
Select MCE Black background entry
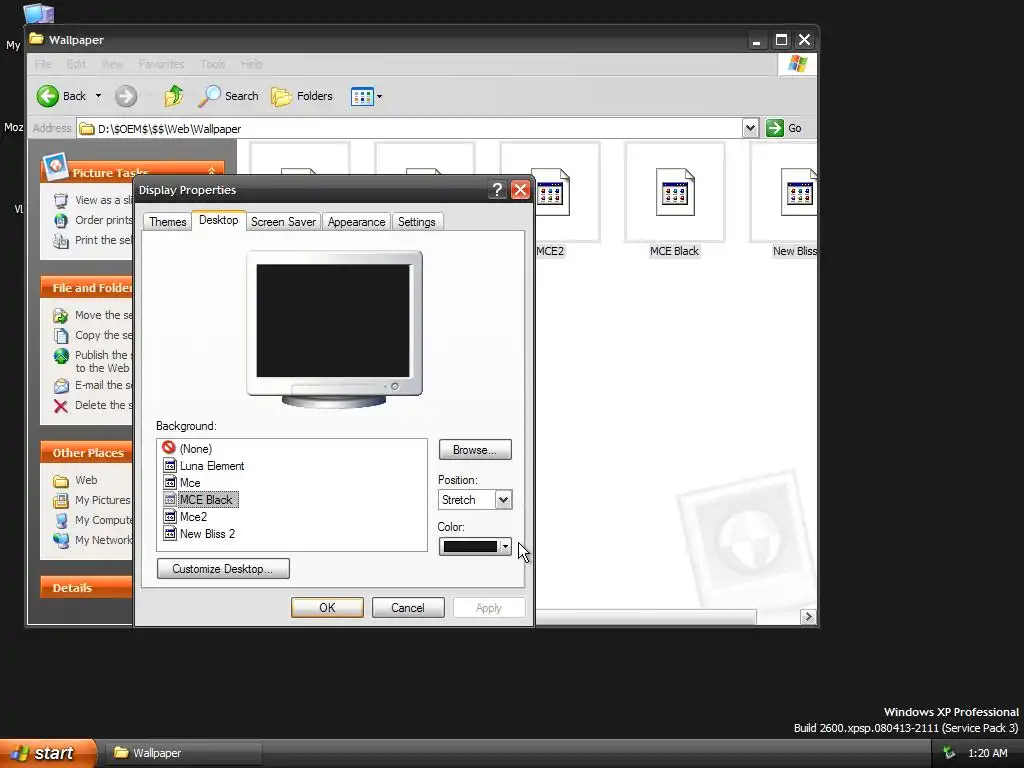tap(206, 500)
